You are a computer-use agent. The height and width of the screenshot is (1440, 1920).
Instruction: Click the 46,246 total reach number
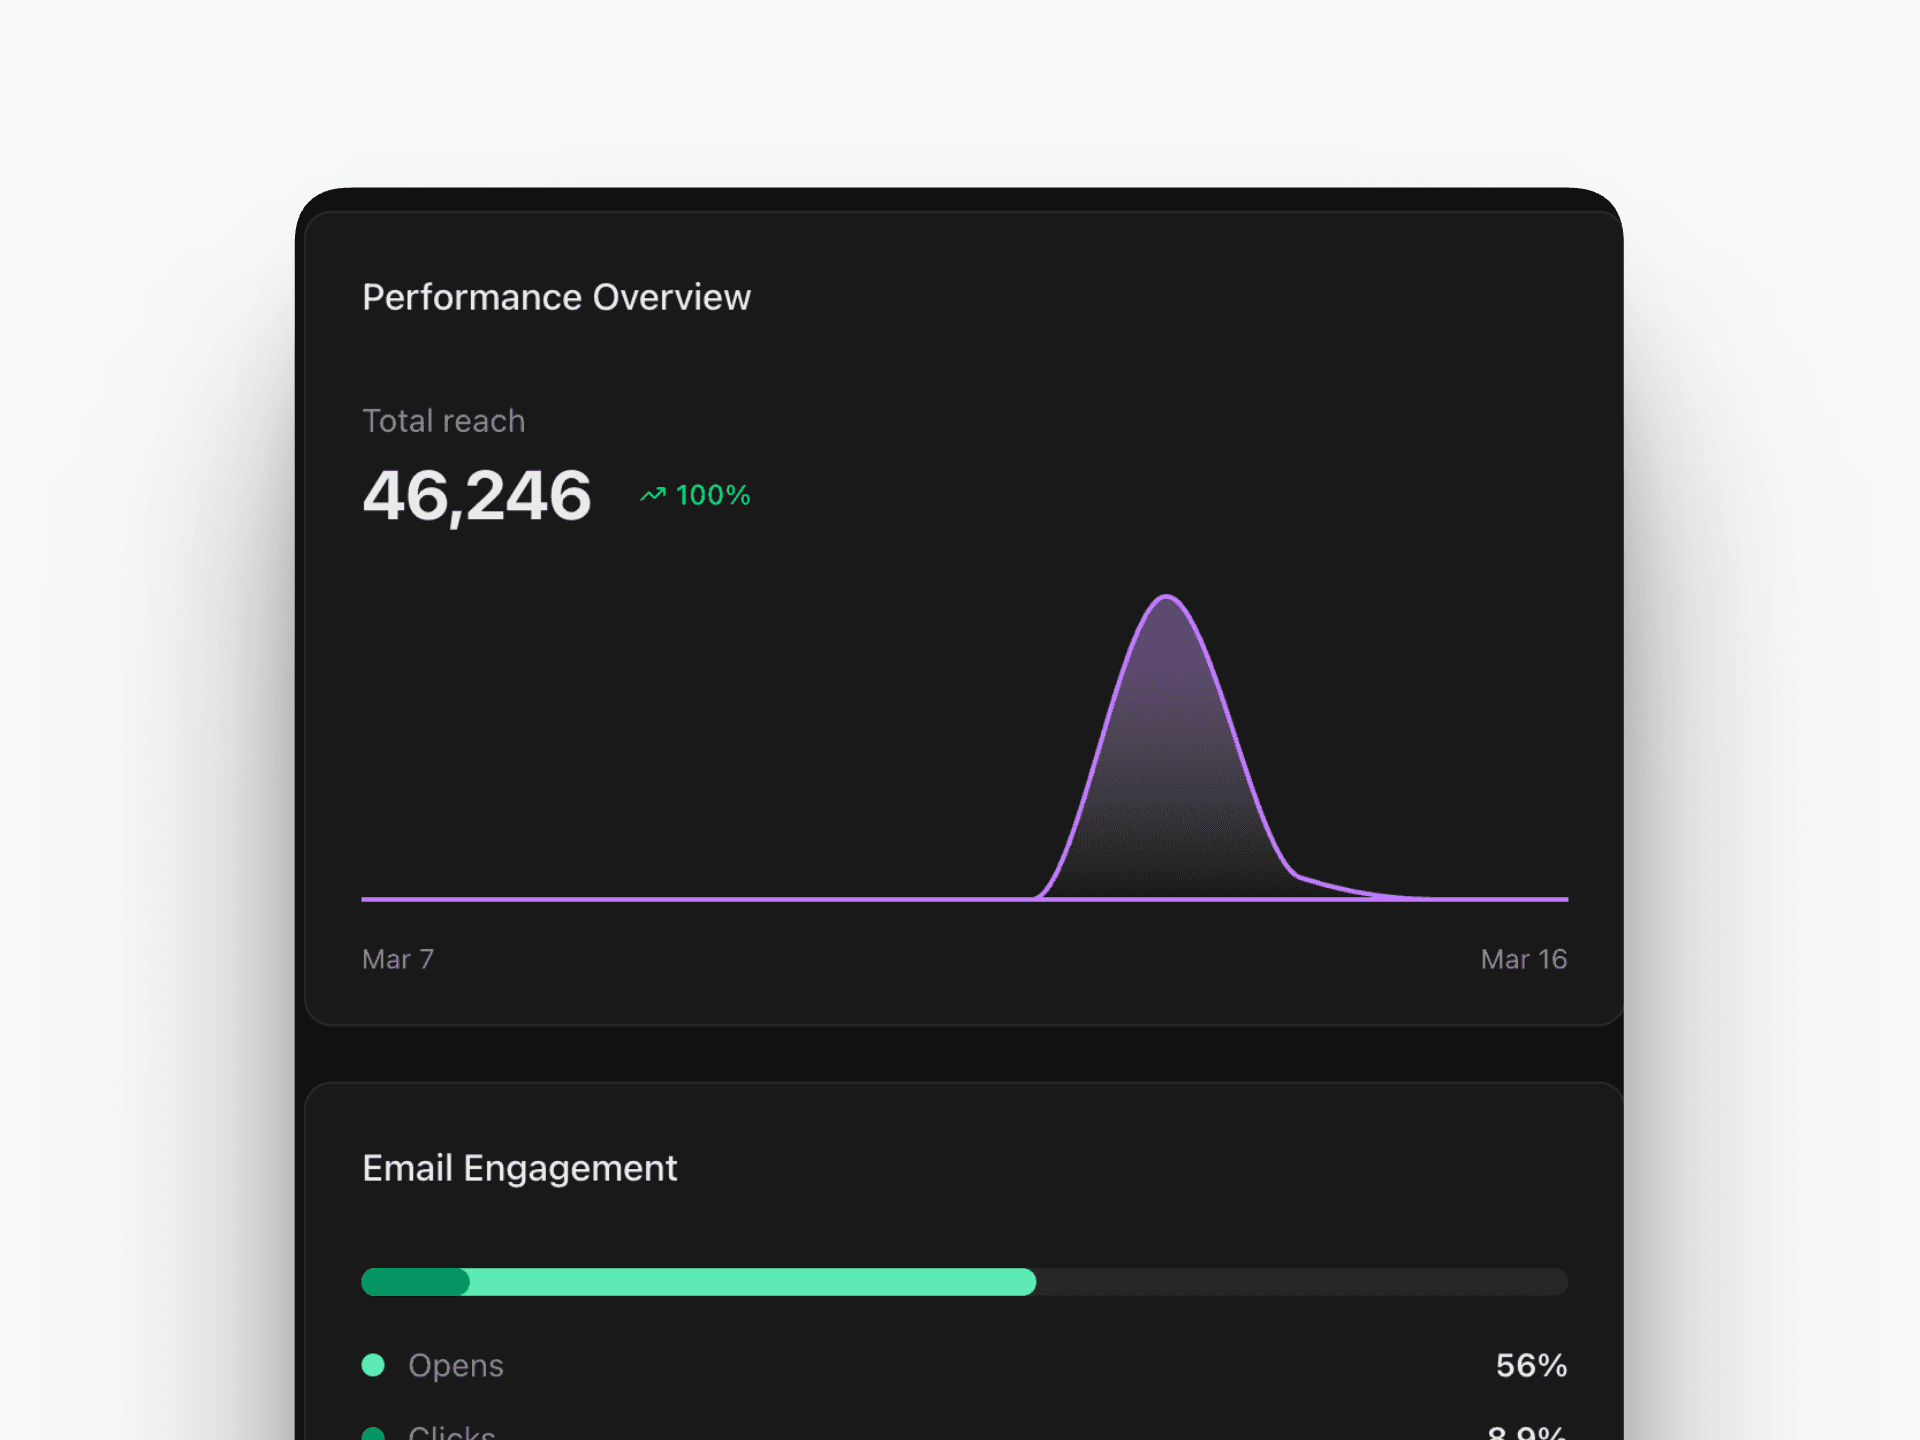[477, 495]
